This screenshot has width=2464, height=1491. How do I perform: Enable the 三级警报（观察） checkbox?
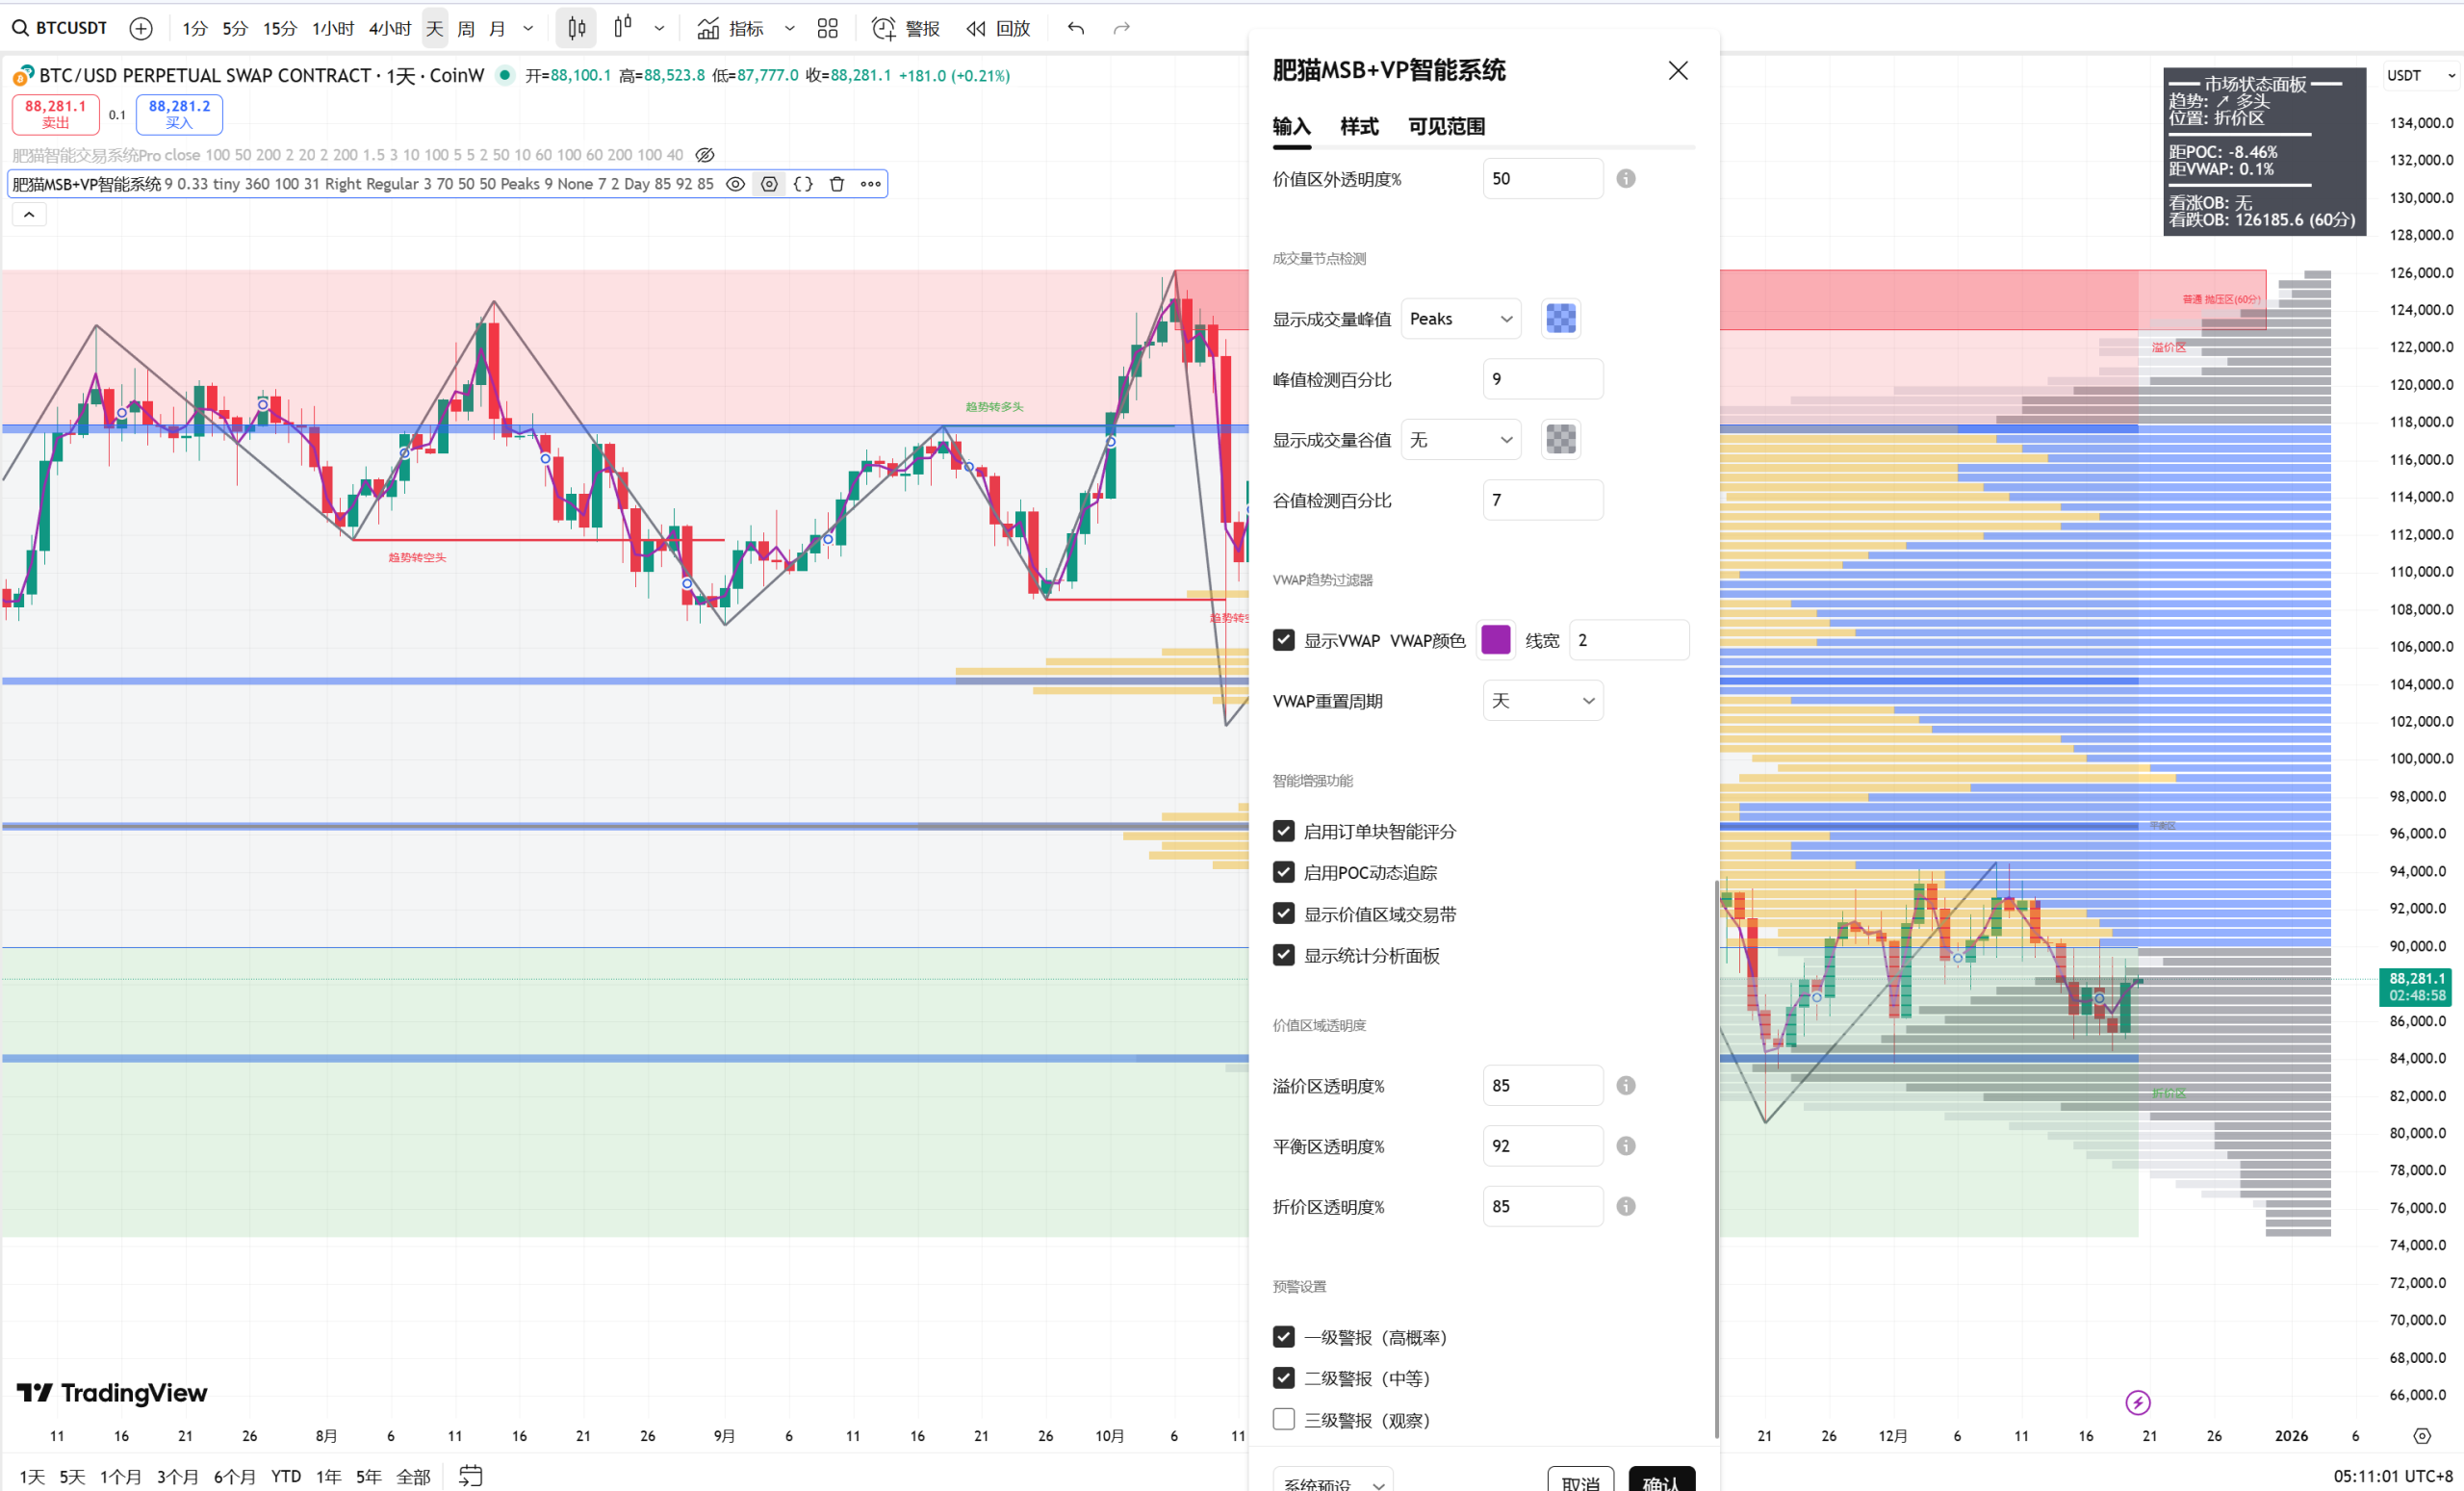[1284, 1419]
